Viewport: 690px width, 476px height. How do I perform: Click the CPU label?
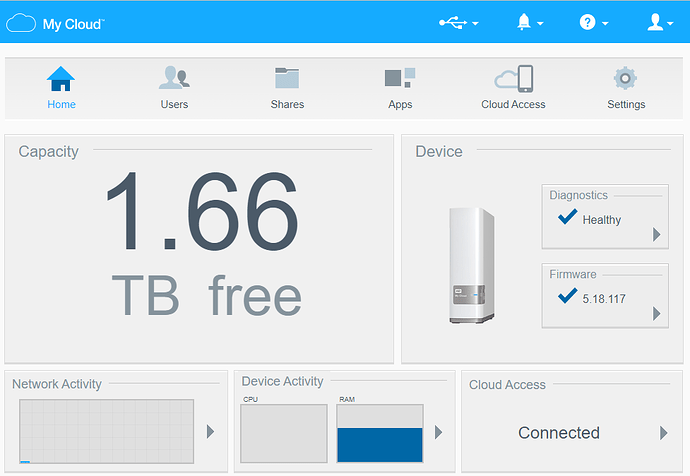coord(250,399)
